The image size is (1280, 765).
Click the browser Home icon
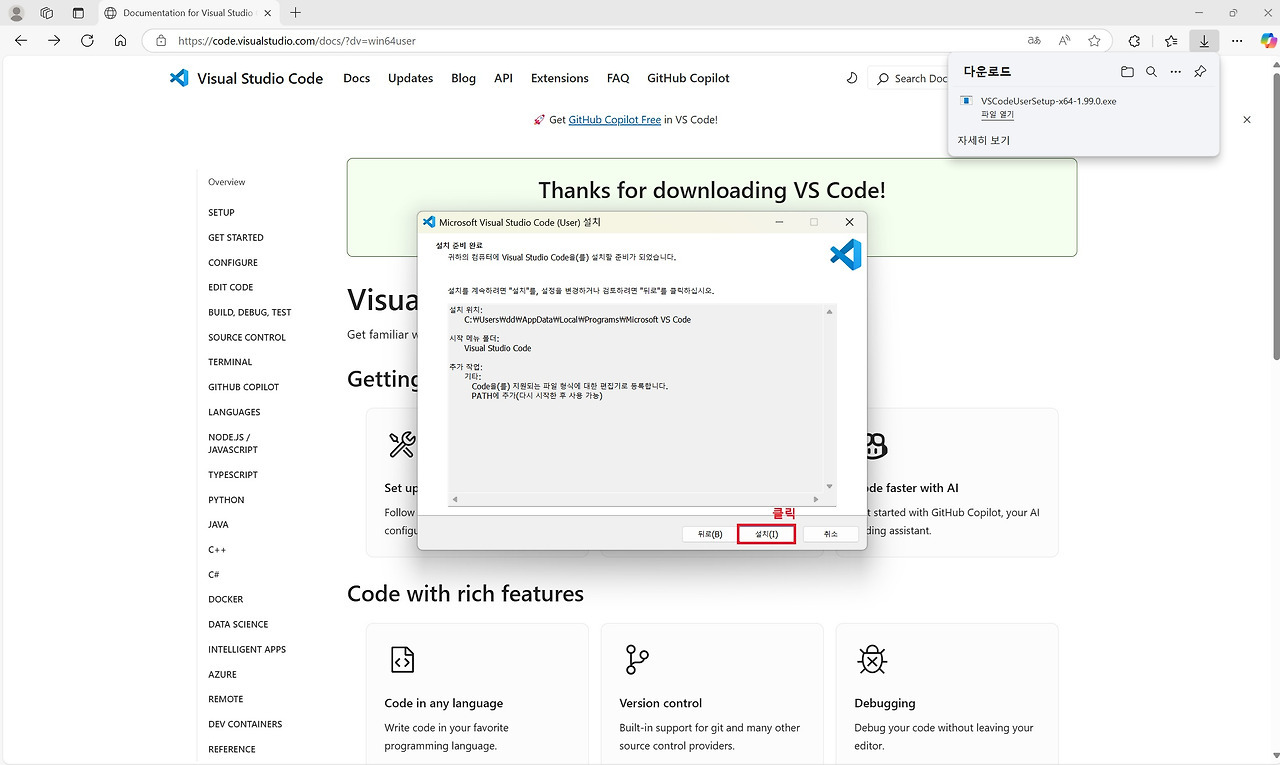pos(120,41)
